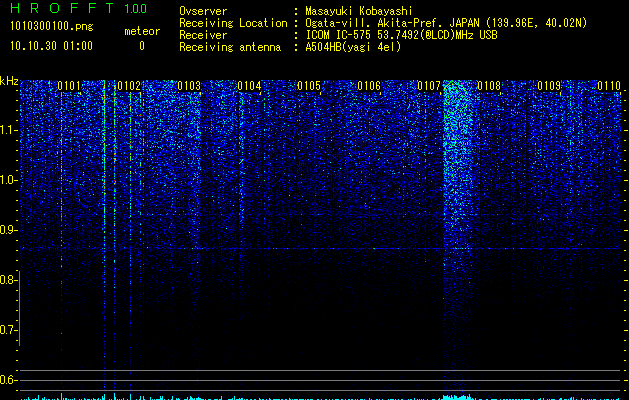
Task: Click the 0103 time marker
Action: coord(189,86)
